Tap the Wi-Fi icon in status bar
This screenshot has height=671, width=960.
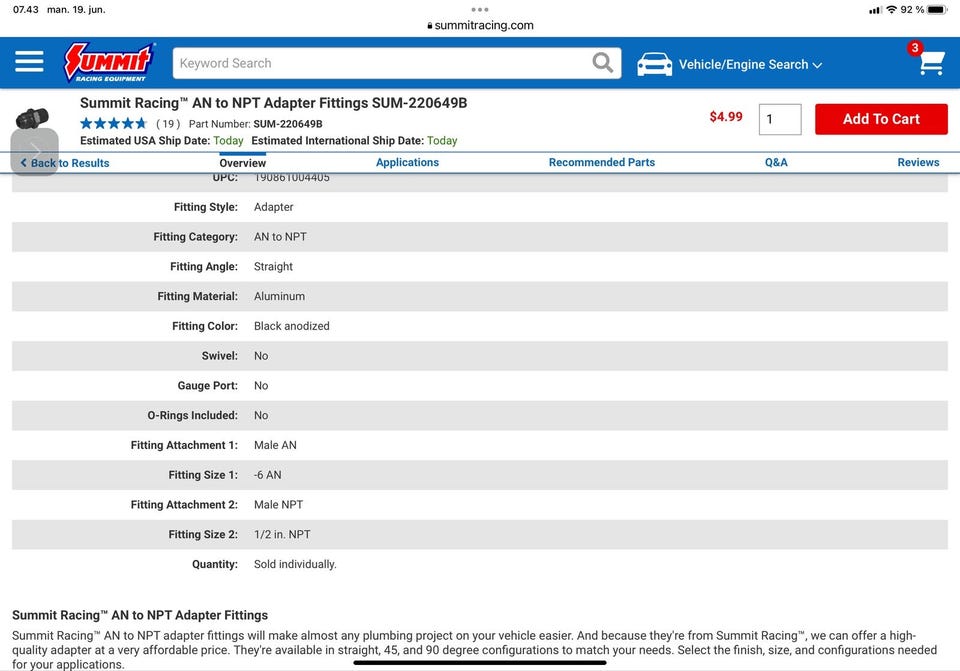click(x=891, y=10)
